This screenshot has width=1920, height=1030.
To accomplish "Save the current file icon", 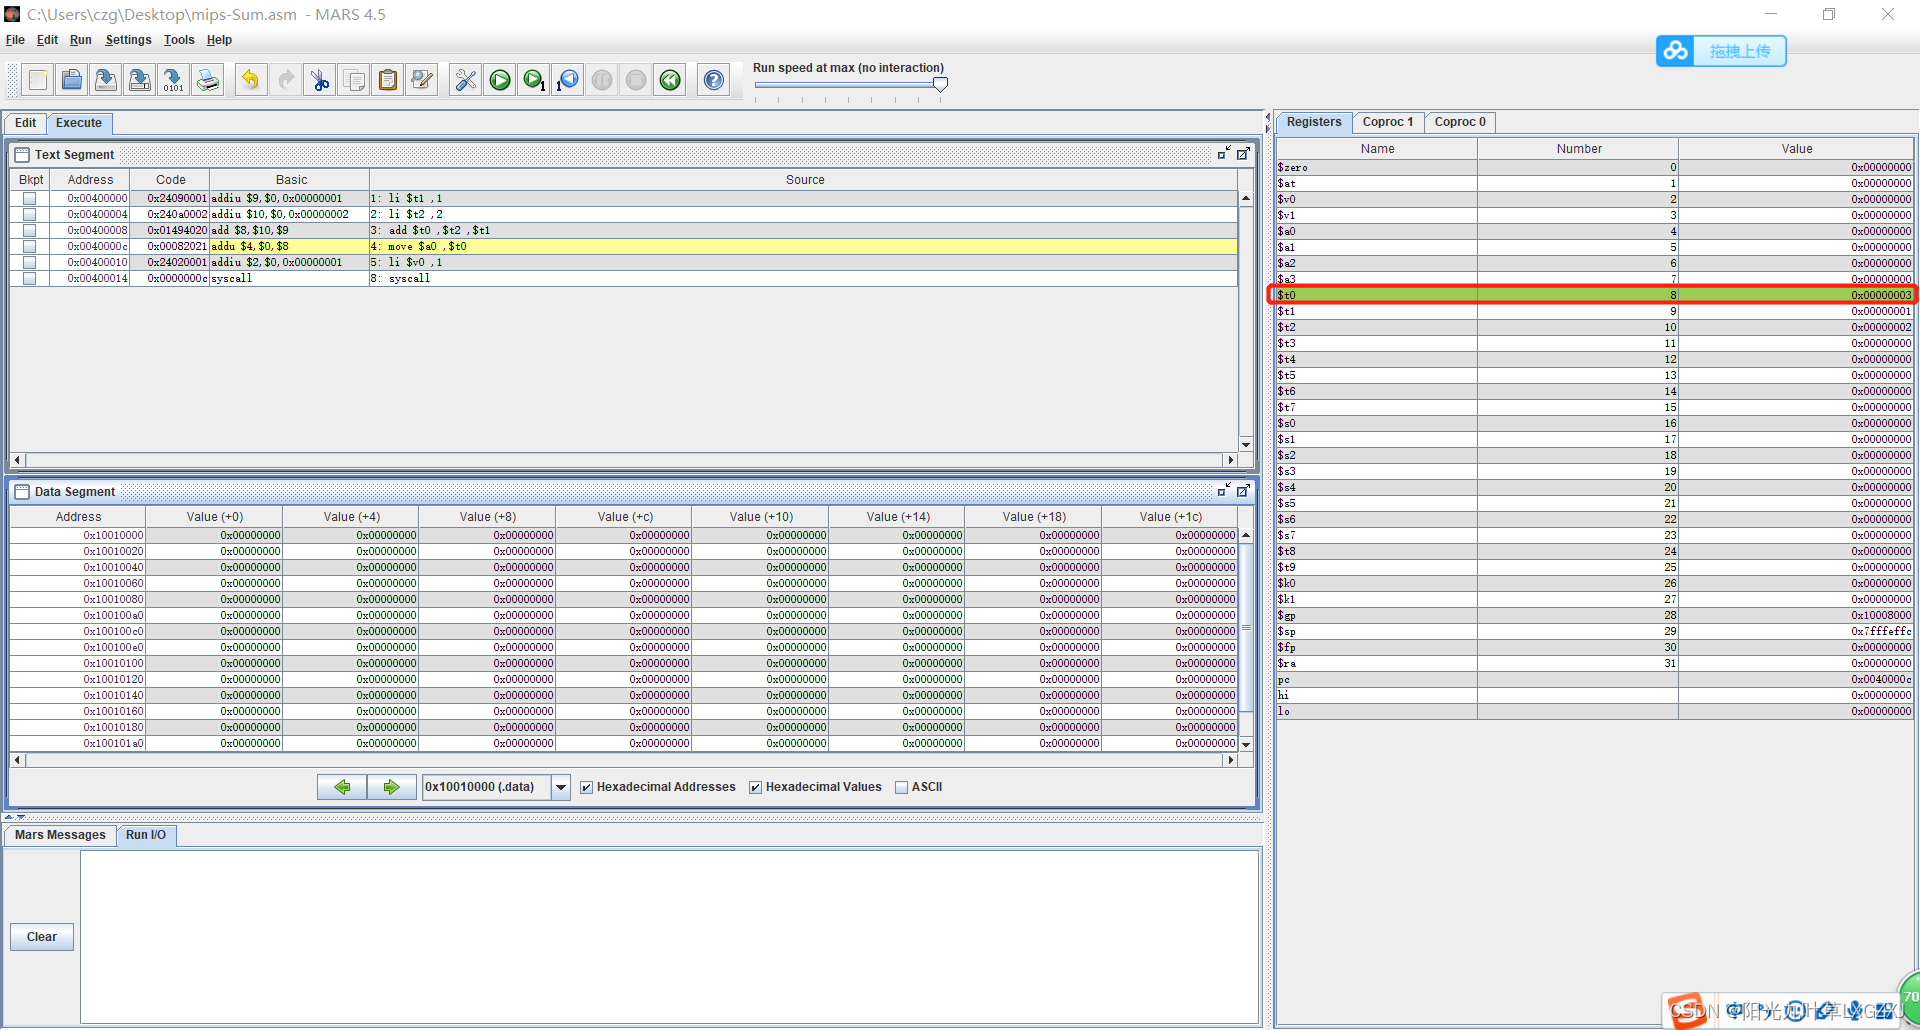I will (x=106, y=80).
